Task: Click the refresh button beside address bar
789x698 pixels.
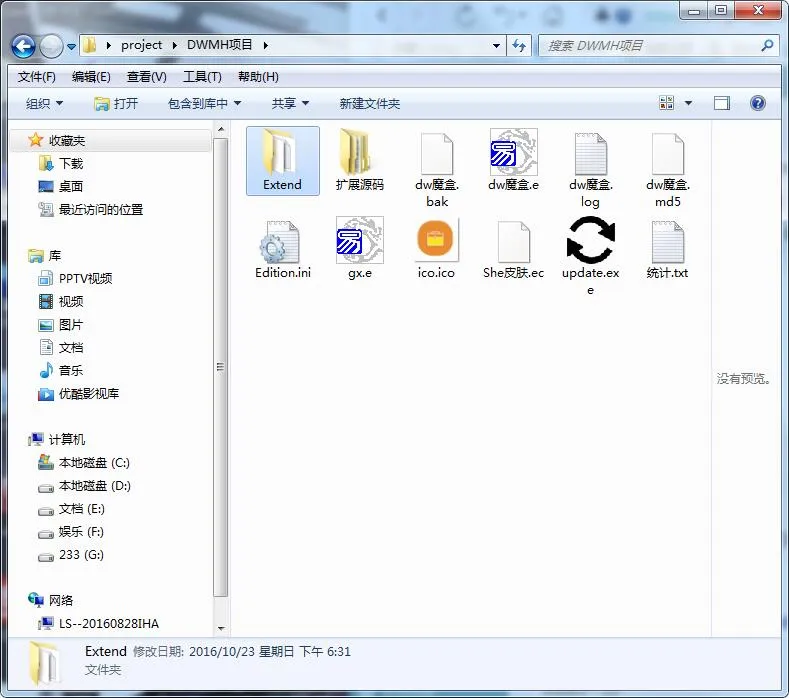Action: click(519, 46)
